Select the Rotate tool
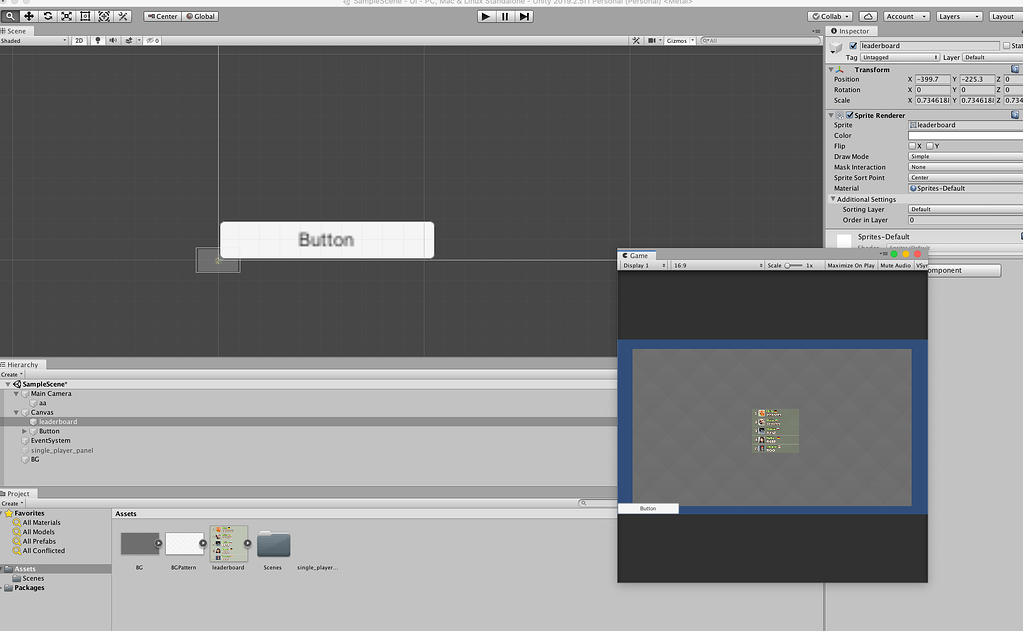The width and height of the screenshot is (1023, 631). 47,15
